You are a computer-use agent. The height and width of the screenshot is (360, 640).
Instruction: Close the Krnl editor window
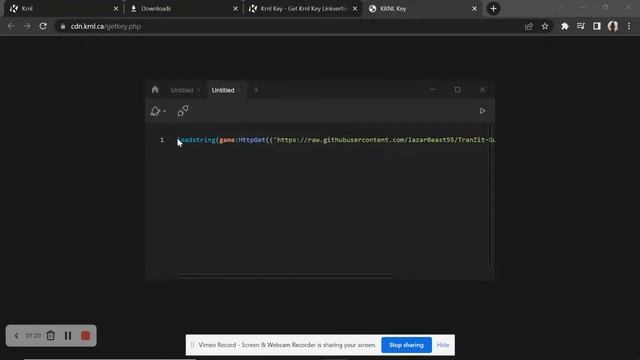coord(482,89)
